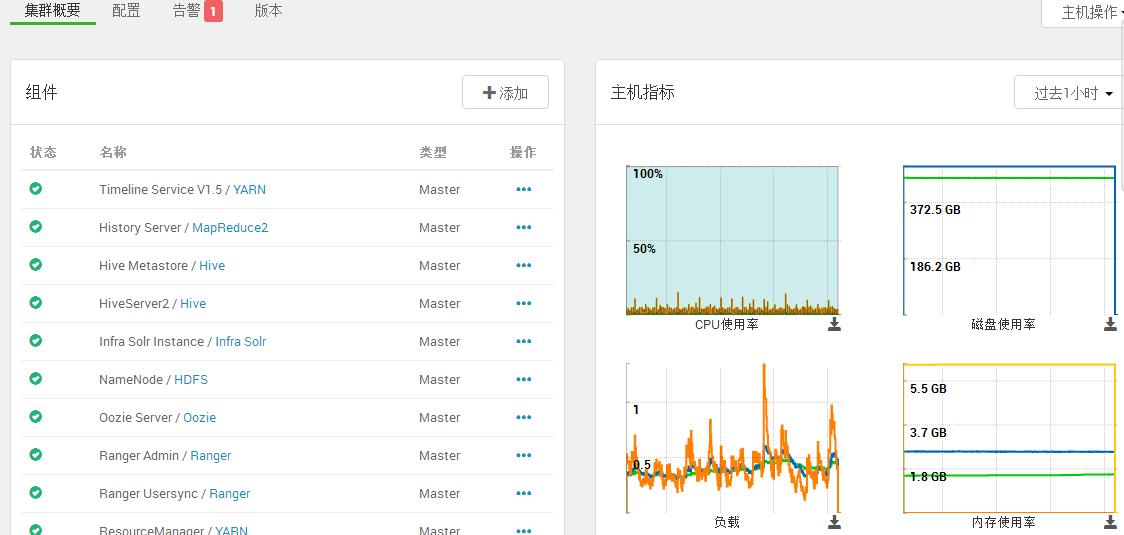Image resolution: width=1124 pixels, height=535 pixels.
Task: Click green status icon for History Server
Action: point(35,227)
